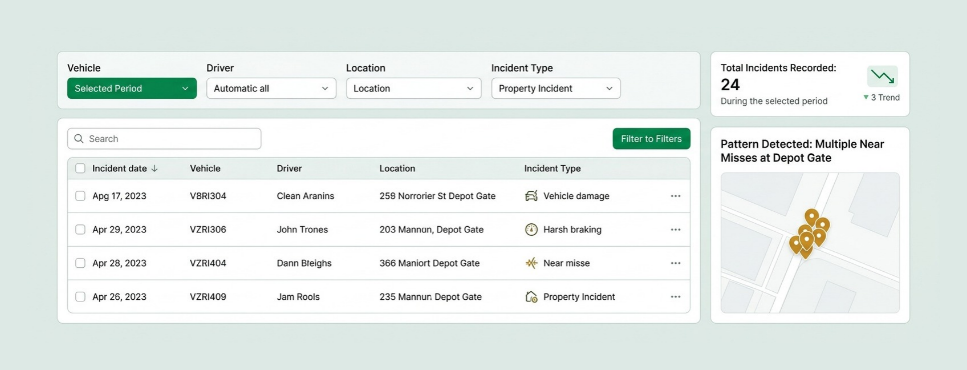
Task: Click the Apr 29, 2023 date cell
Action: coord(120,229)
